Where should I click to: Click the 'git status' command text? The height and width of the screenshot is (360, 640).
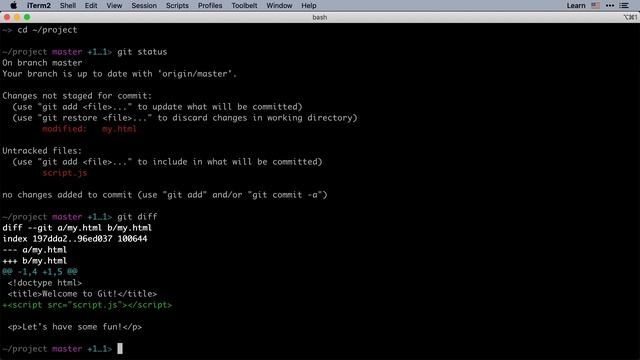pos(142,52)
